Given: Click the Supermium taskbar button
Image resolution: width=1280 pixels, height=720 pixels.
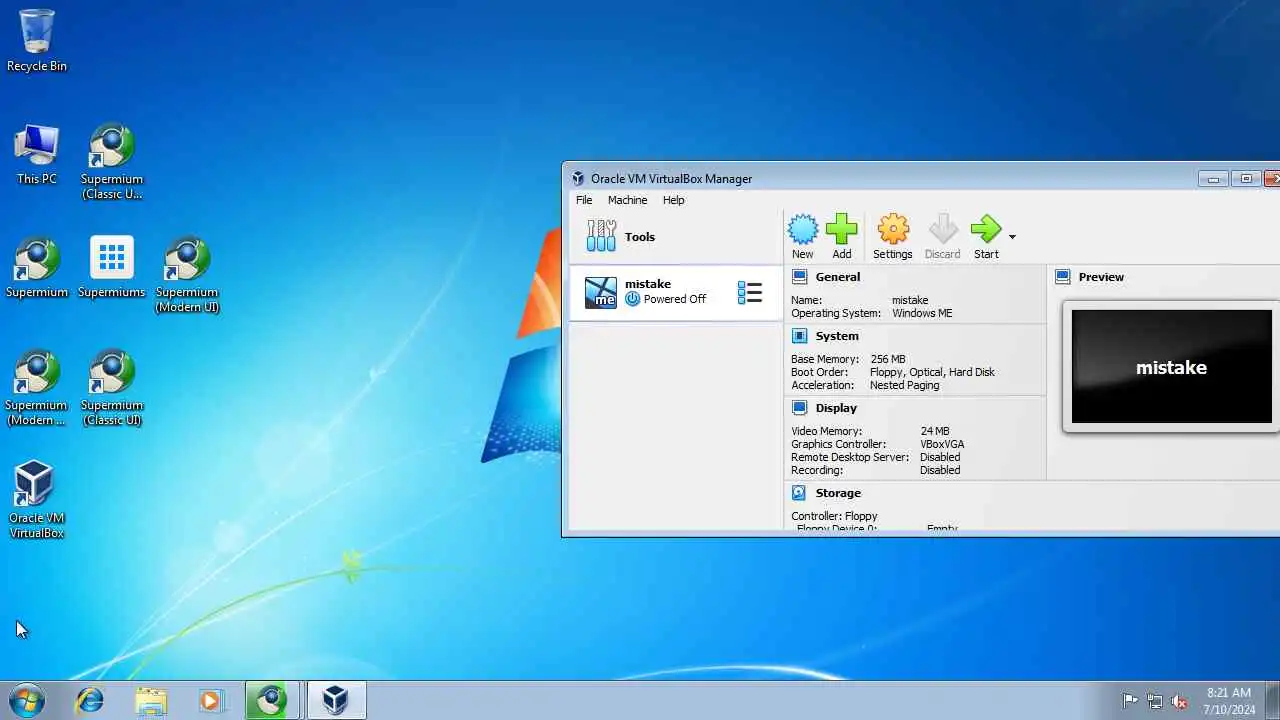Looking at the screenshot, I should click(273, 701).
